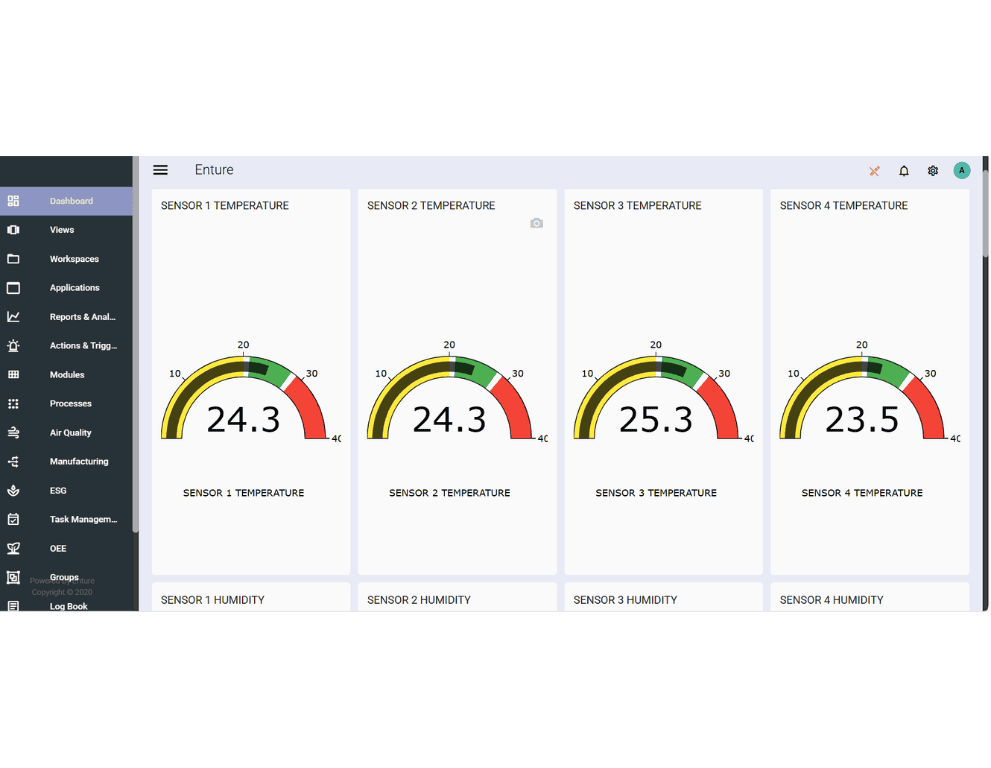Go to Manufacturing in the sidebar

(x=78, y=462)
